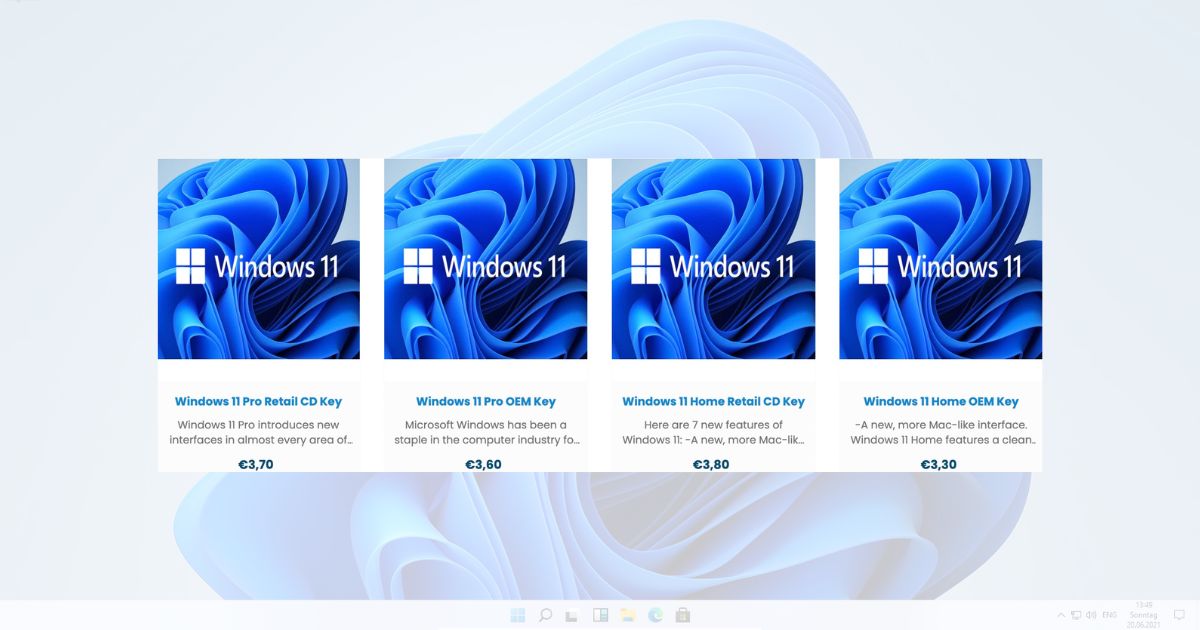Open the Windows Start menu on the taskbar
This screenshot has height=630, width=1200.
coord(518,615)
